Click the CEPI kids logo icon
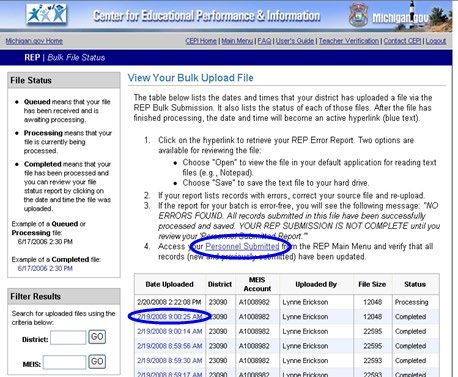 point(47,14)
